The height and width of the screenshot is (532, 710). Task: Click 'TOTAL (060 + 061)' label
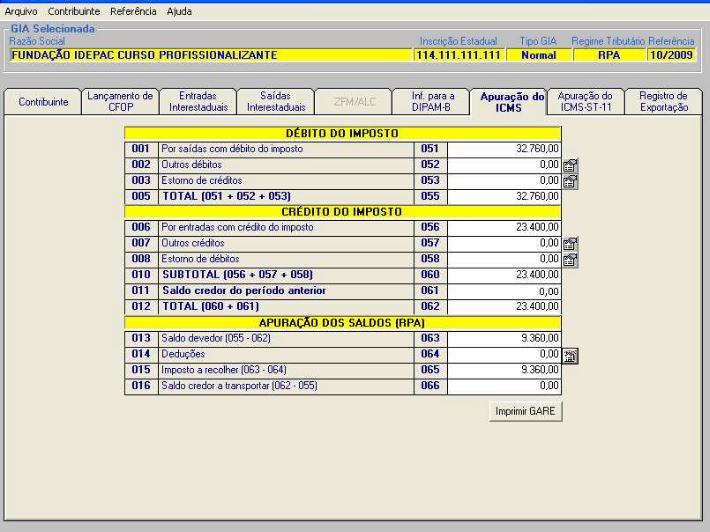click(211, 307)
